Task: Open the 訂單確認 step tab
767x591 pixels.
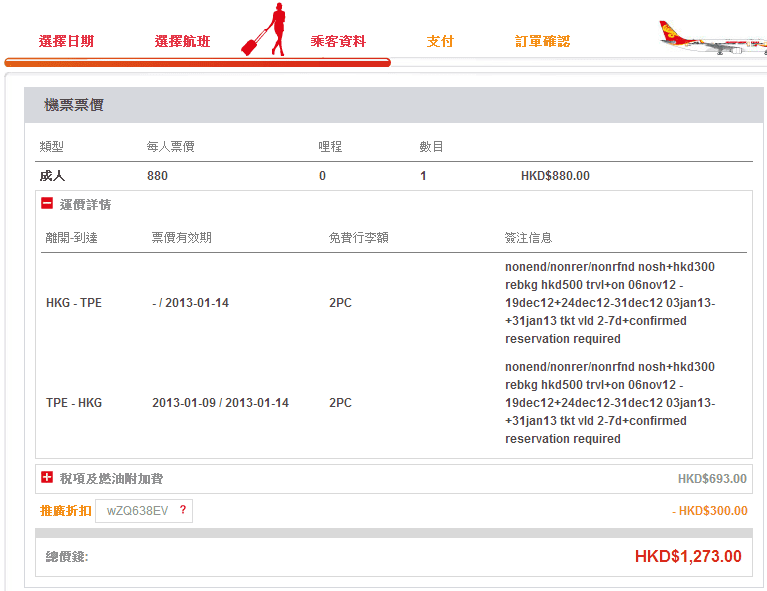Action: coord(542,42)
